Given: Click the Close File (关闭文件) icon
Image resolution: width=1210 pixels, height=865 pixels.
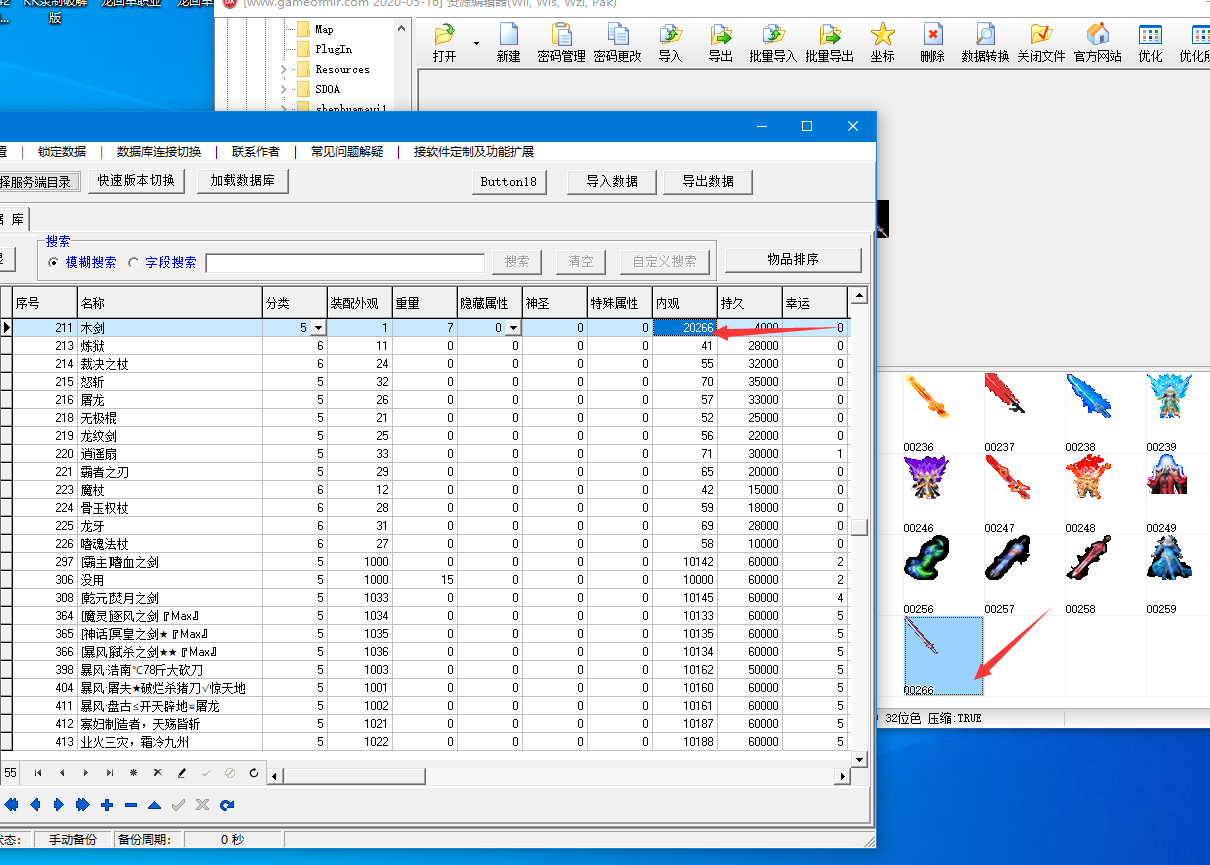Looking at the screenshot, I should (1041, 44).
